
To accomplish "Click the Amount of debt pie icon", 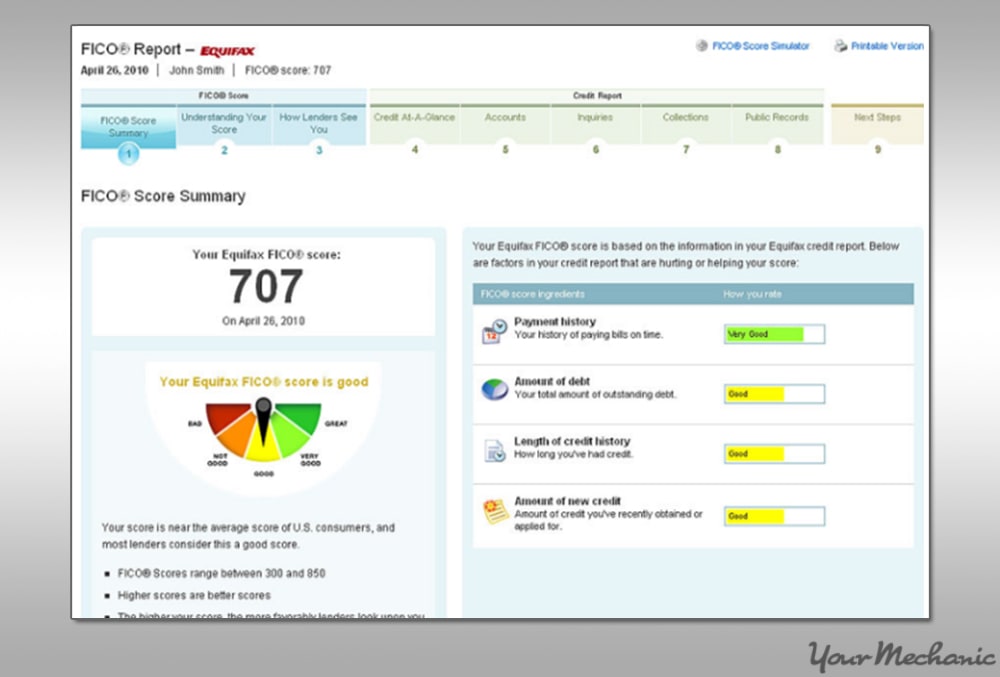I will [x=494, y=389].
